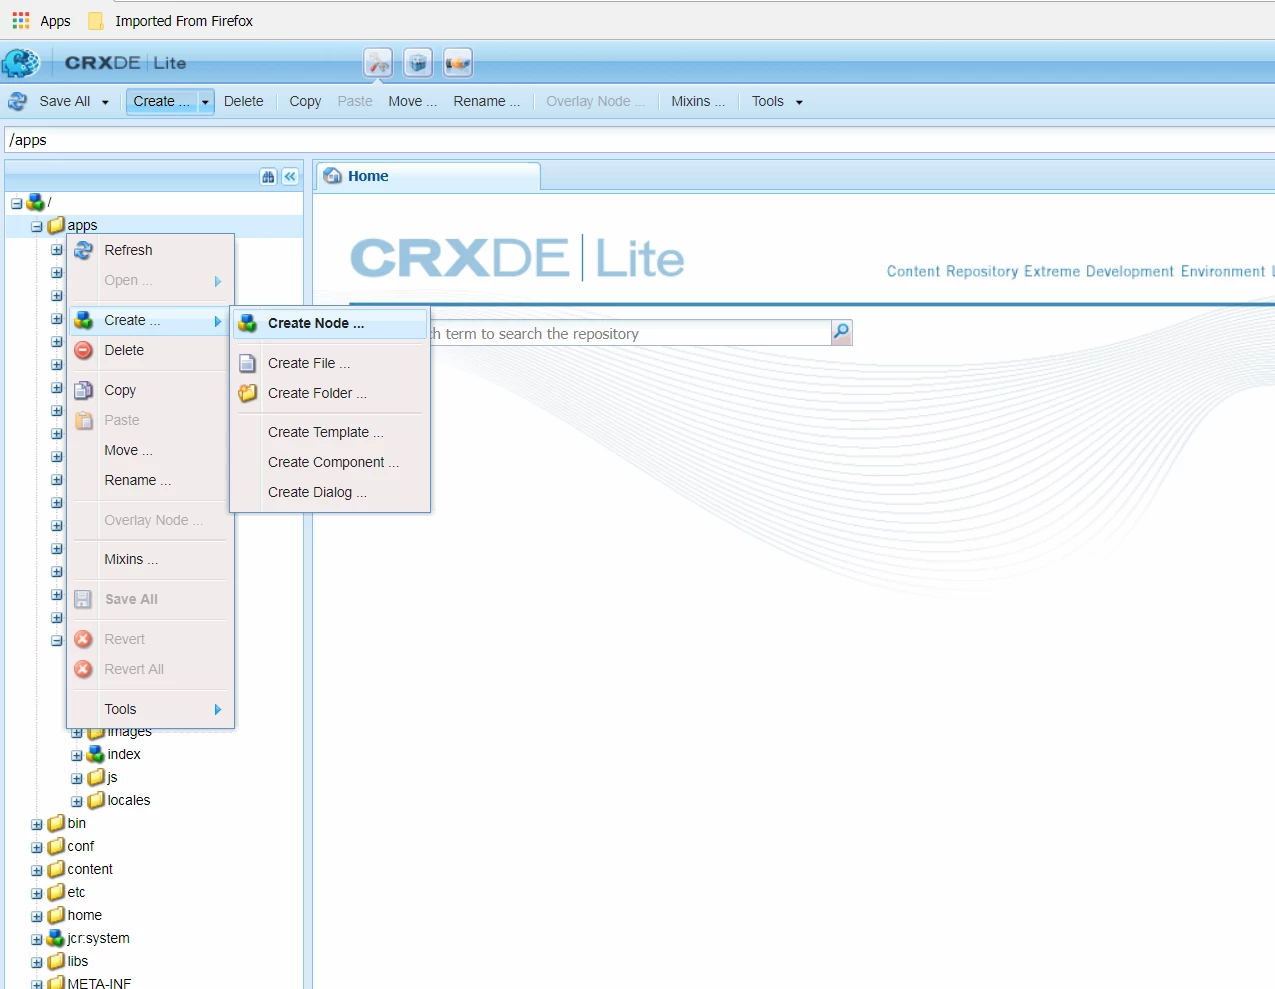This screenshot has width=1275, height=989.
Task: Expand the content folder
Action: click(37, 871)
